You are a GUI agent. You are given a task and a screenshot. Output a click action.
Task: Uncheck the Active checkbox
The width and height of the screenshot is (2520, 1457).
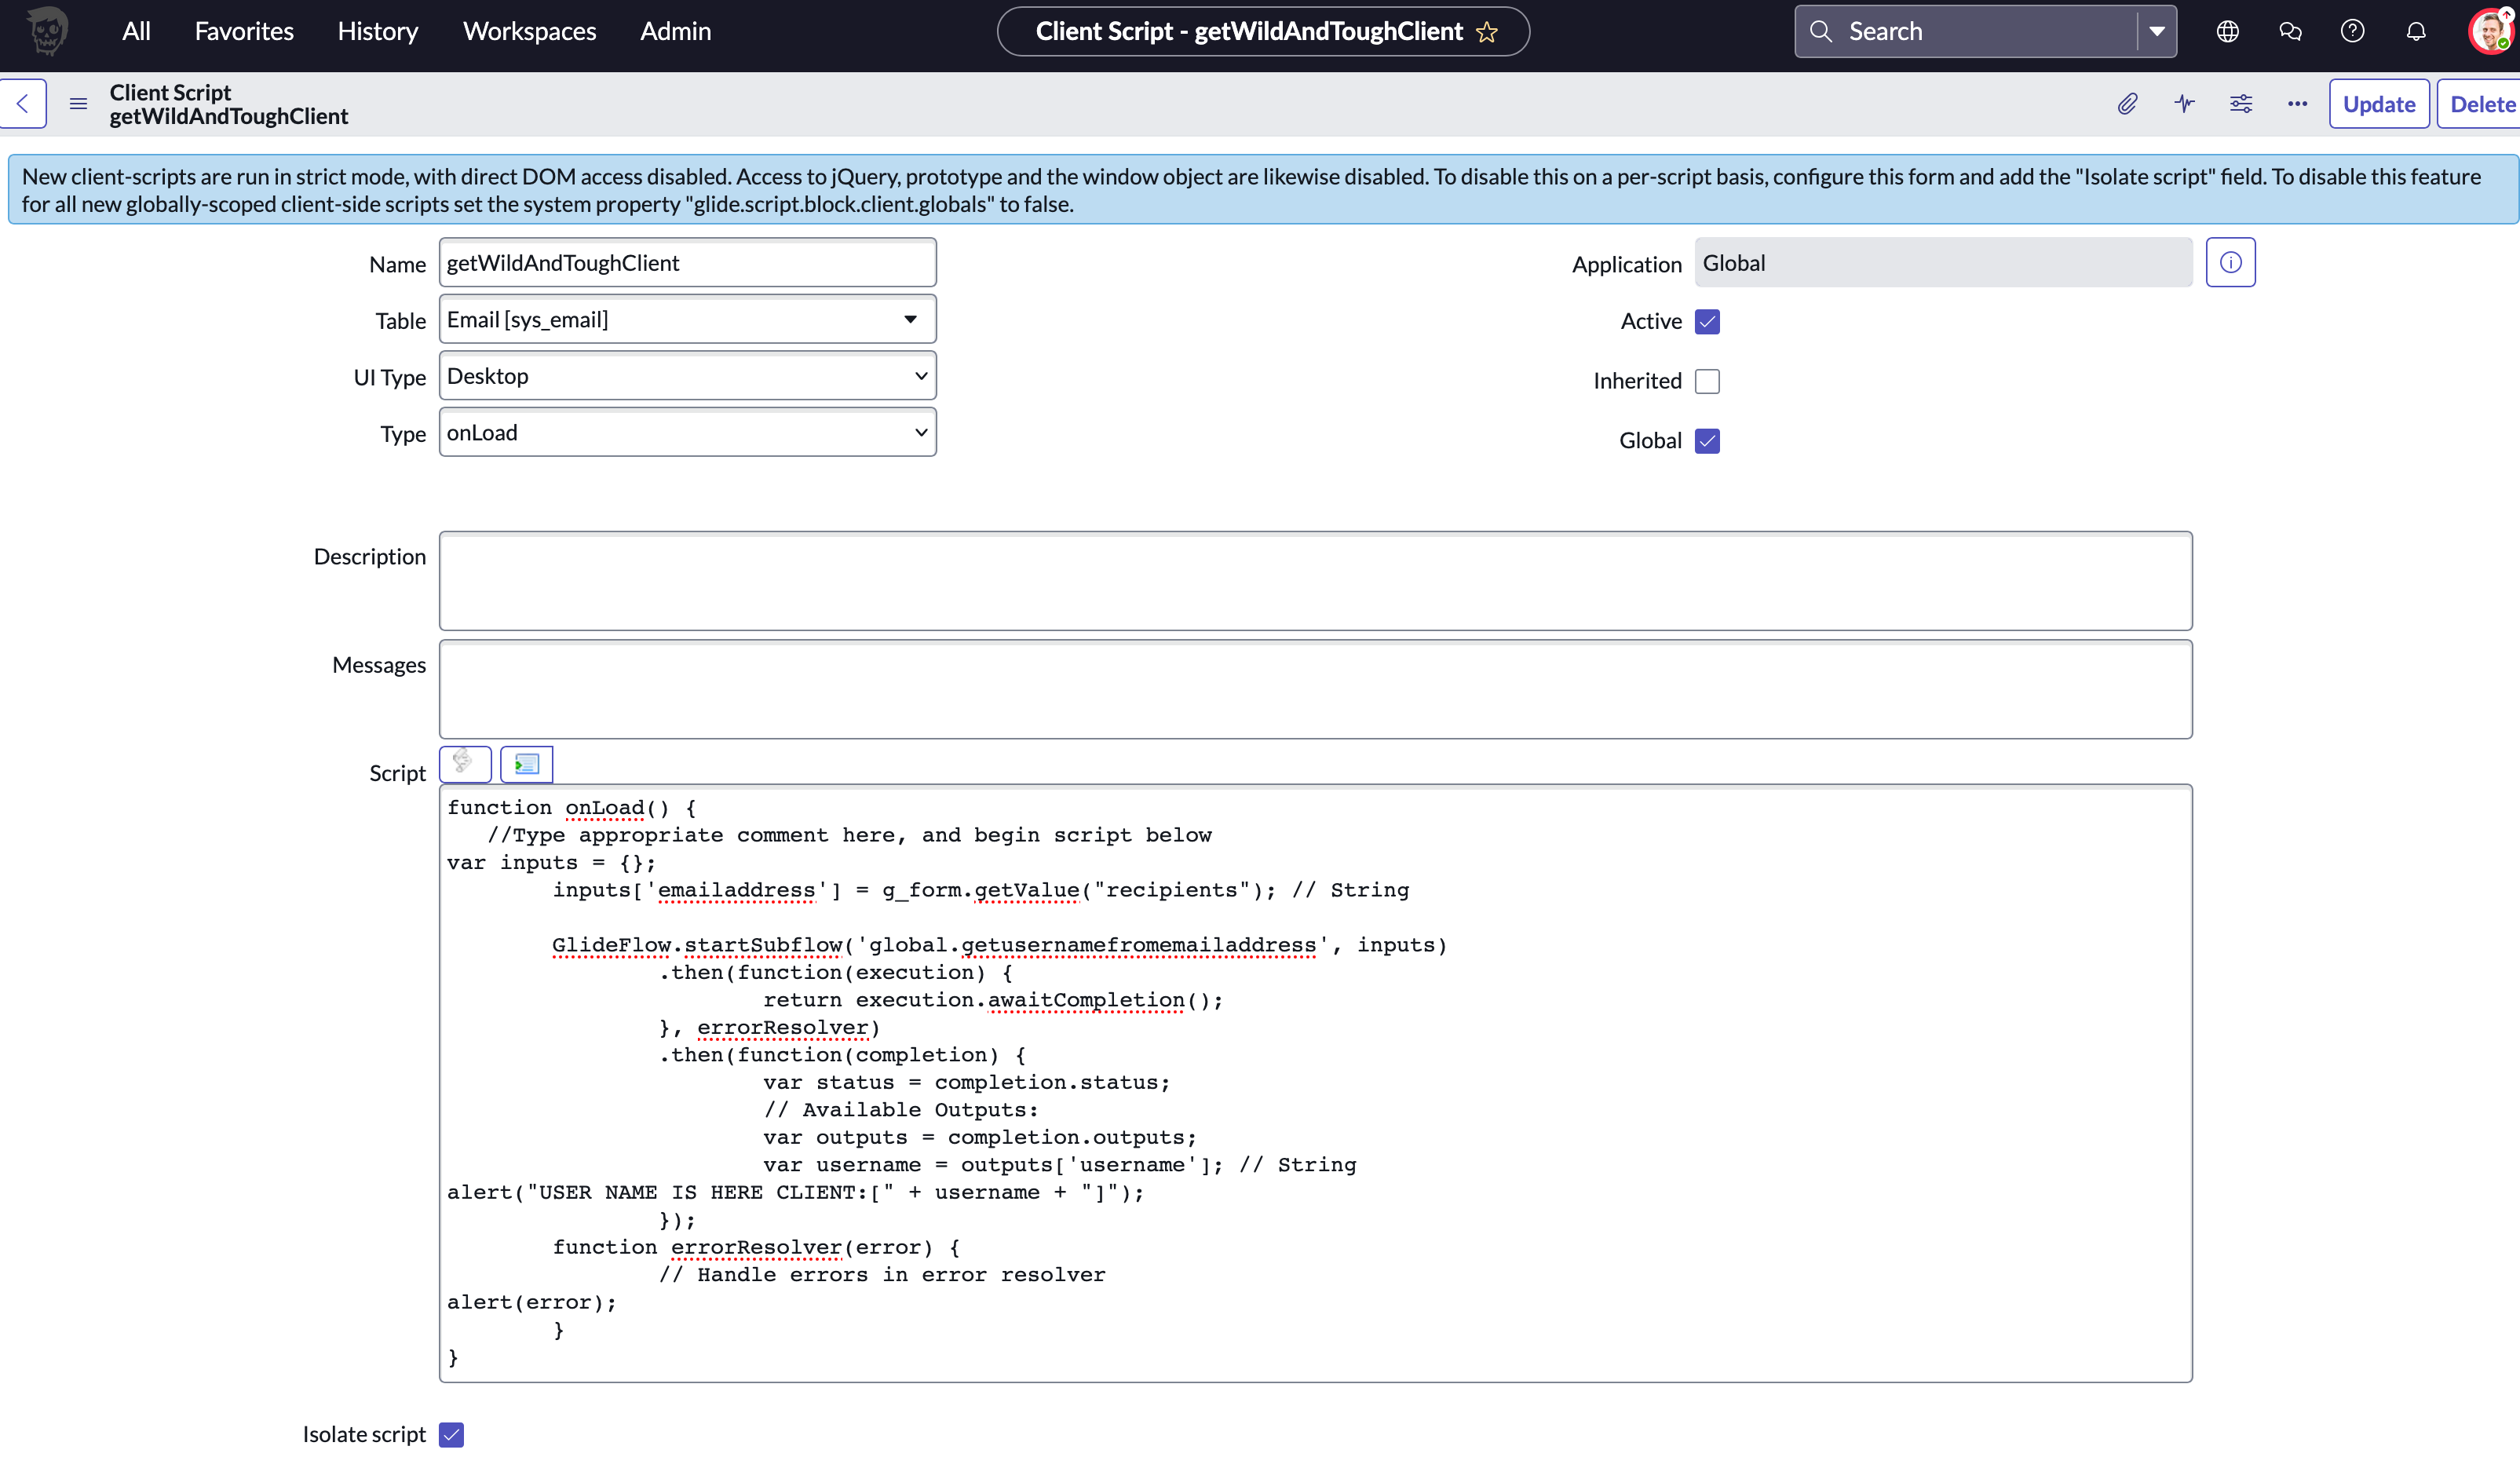click(1707, 322)
